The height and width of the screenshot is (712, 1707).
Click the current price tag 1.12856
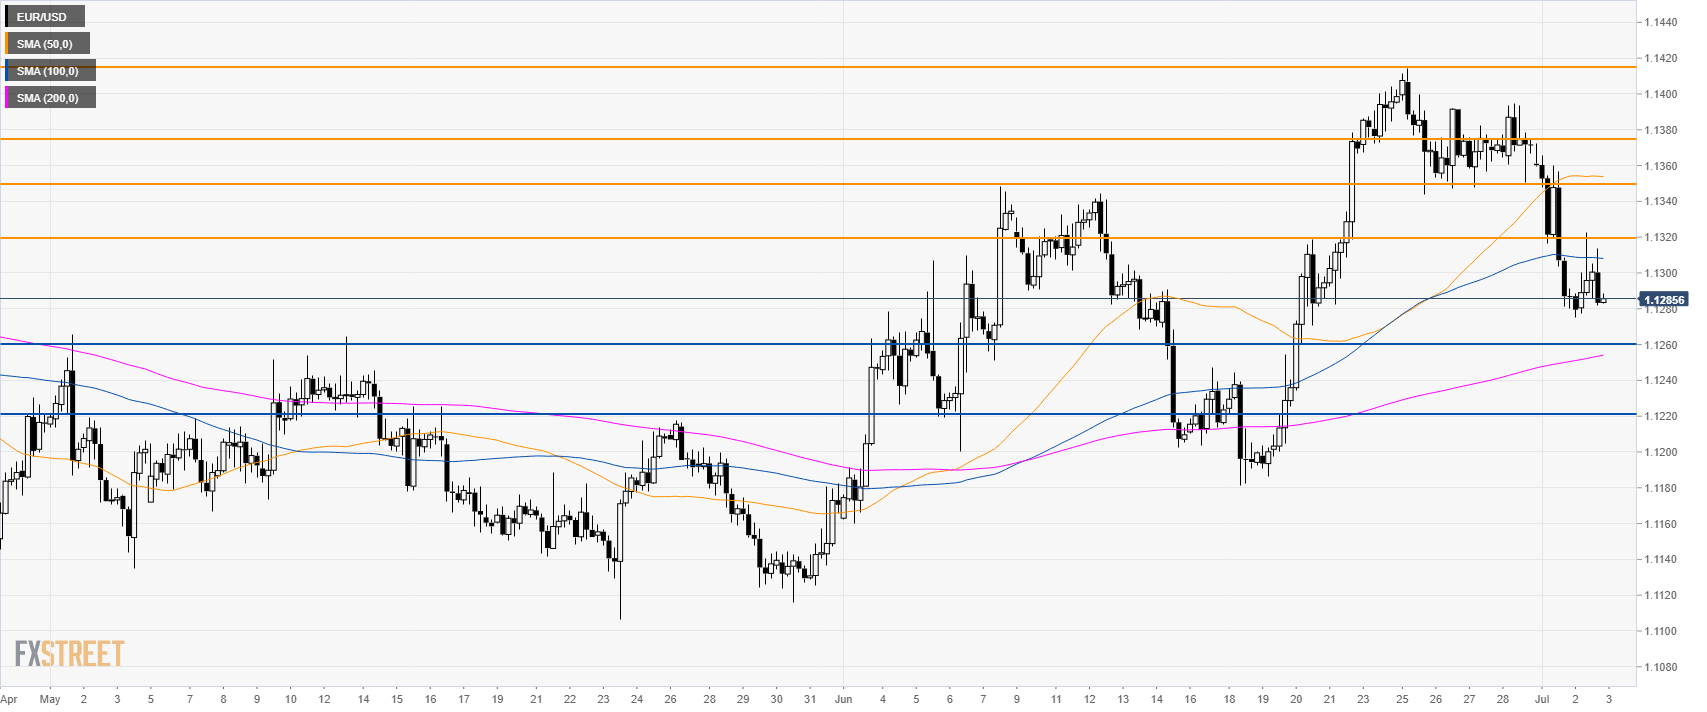click(1663, 300)
